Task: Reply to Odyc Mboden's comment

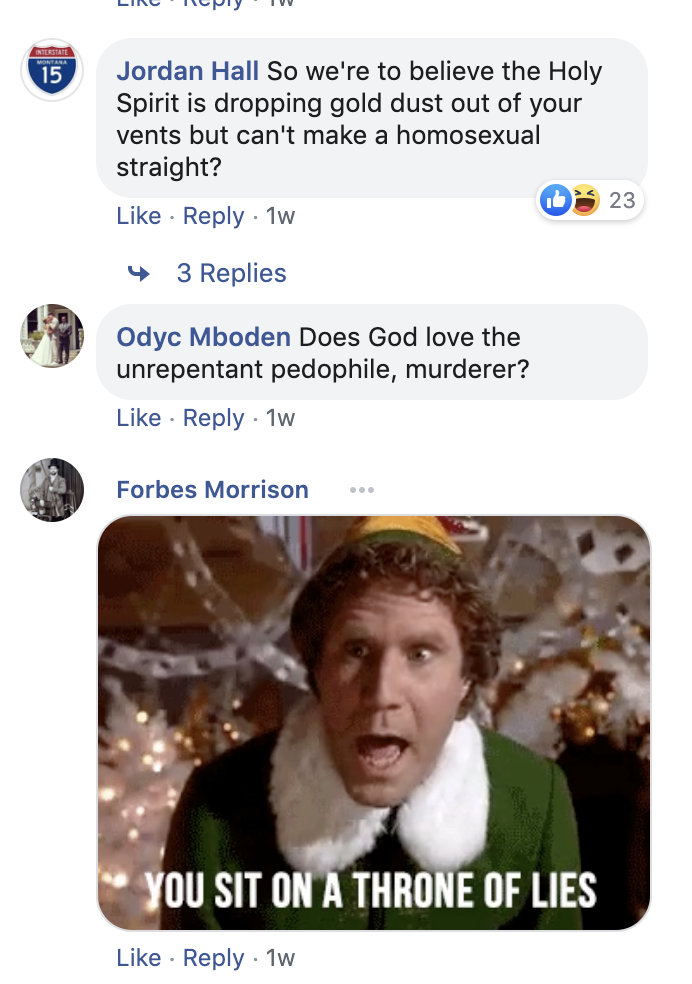Action: (x=213, y=419)
